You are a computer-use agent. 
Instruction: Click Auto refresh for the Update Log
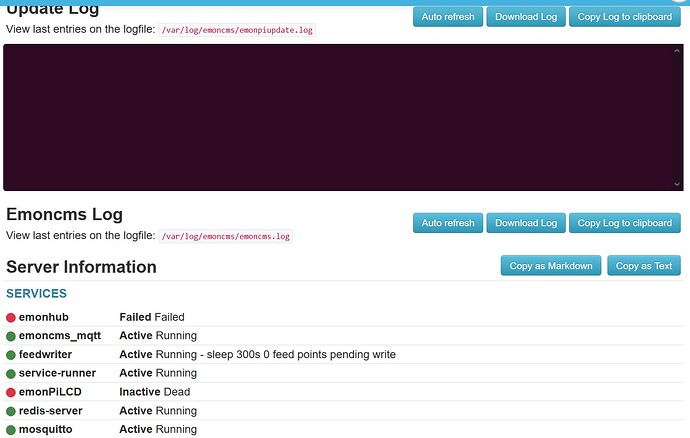tap(448, 17)
